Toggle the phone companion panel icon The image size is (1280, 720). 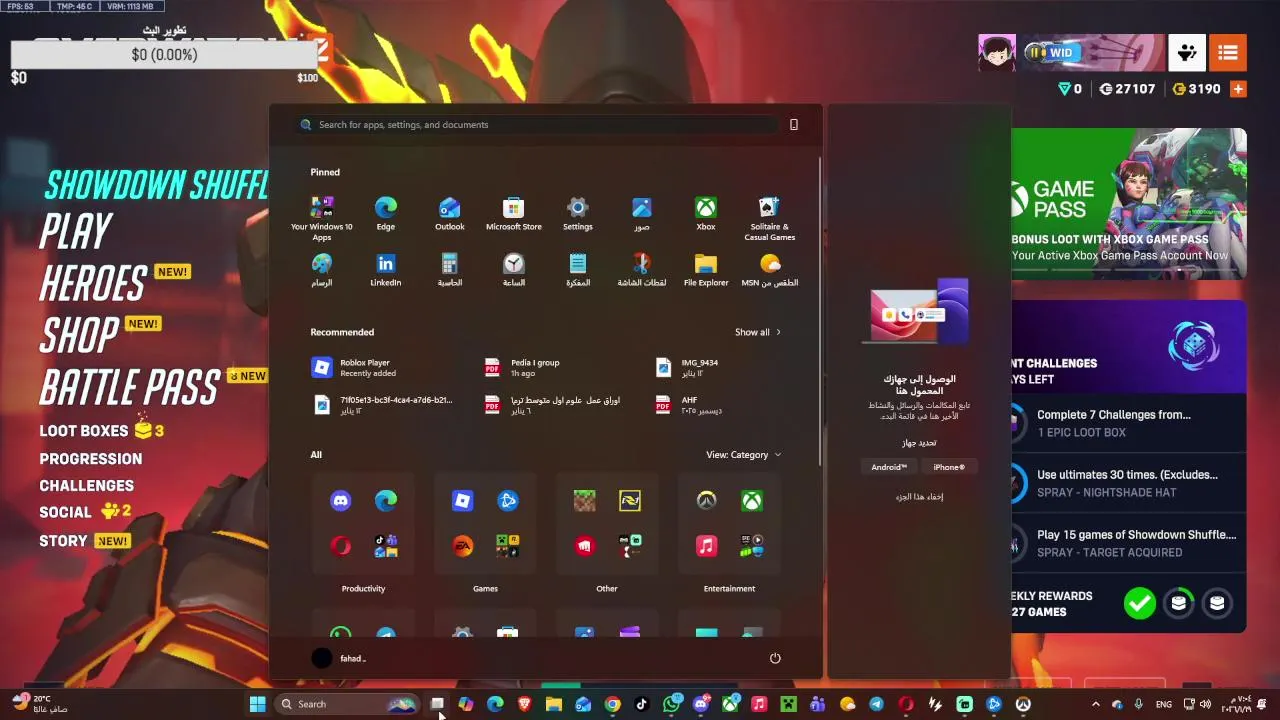click(794, 125)
